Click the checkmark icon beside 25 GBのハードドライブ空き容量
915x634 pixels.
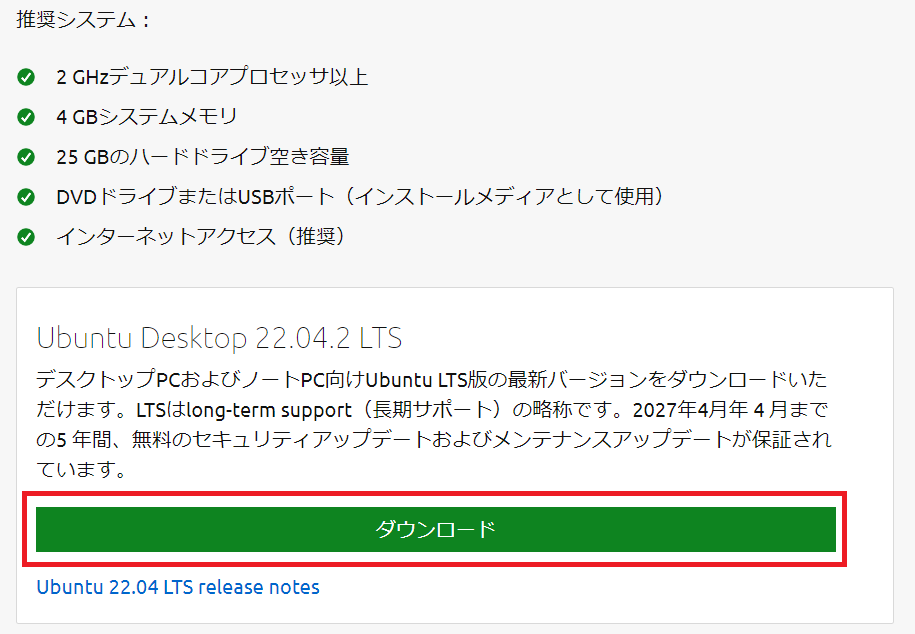coord(26,157)
